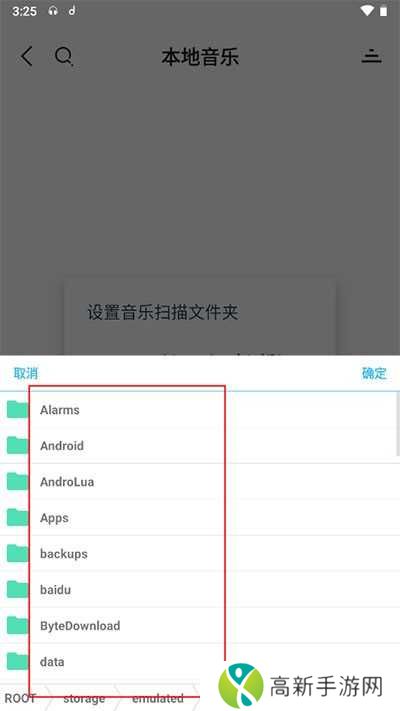Select storage in the path breadcrumb
400x711 pixels.
pos(84,699)
